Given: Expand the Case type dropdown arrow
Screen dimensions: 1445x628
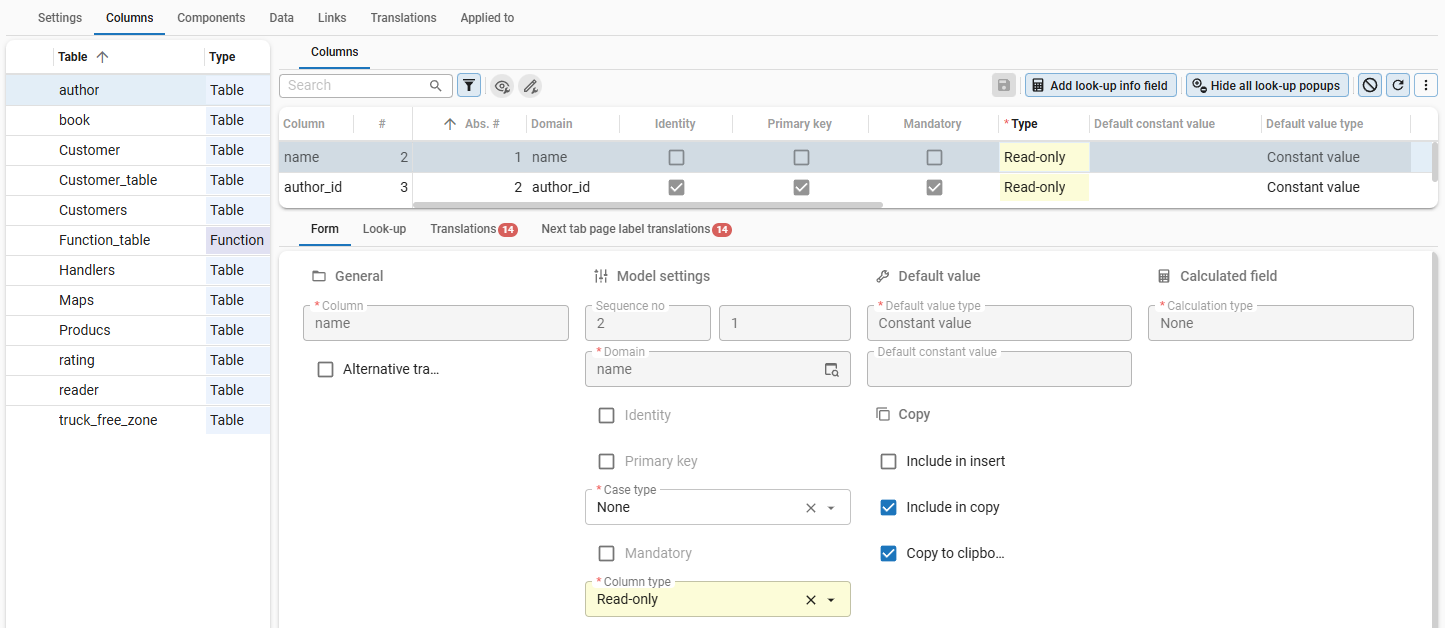Looking at the screenshot, I should tap(831, 508).
